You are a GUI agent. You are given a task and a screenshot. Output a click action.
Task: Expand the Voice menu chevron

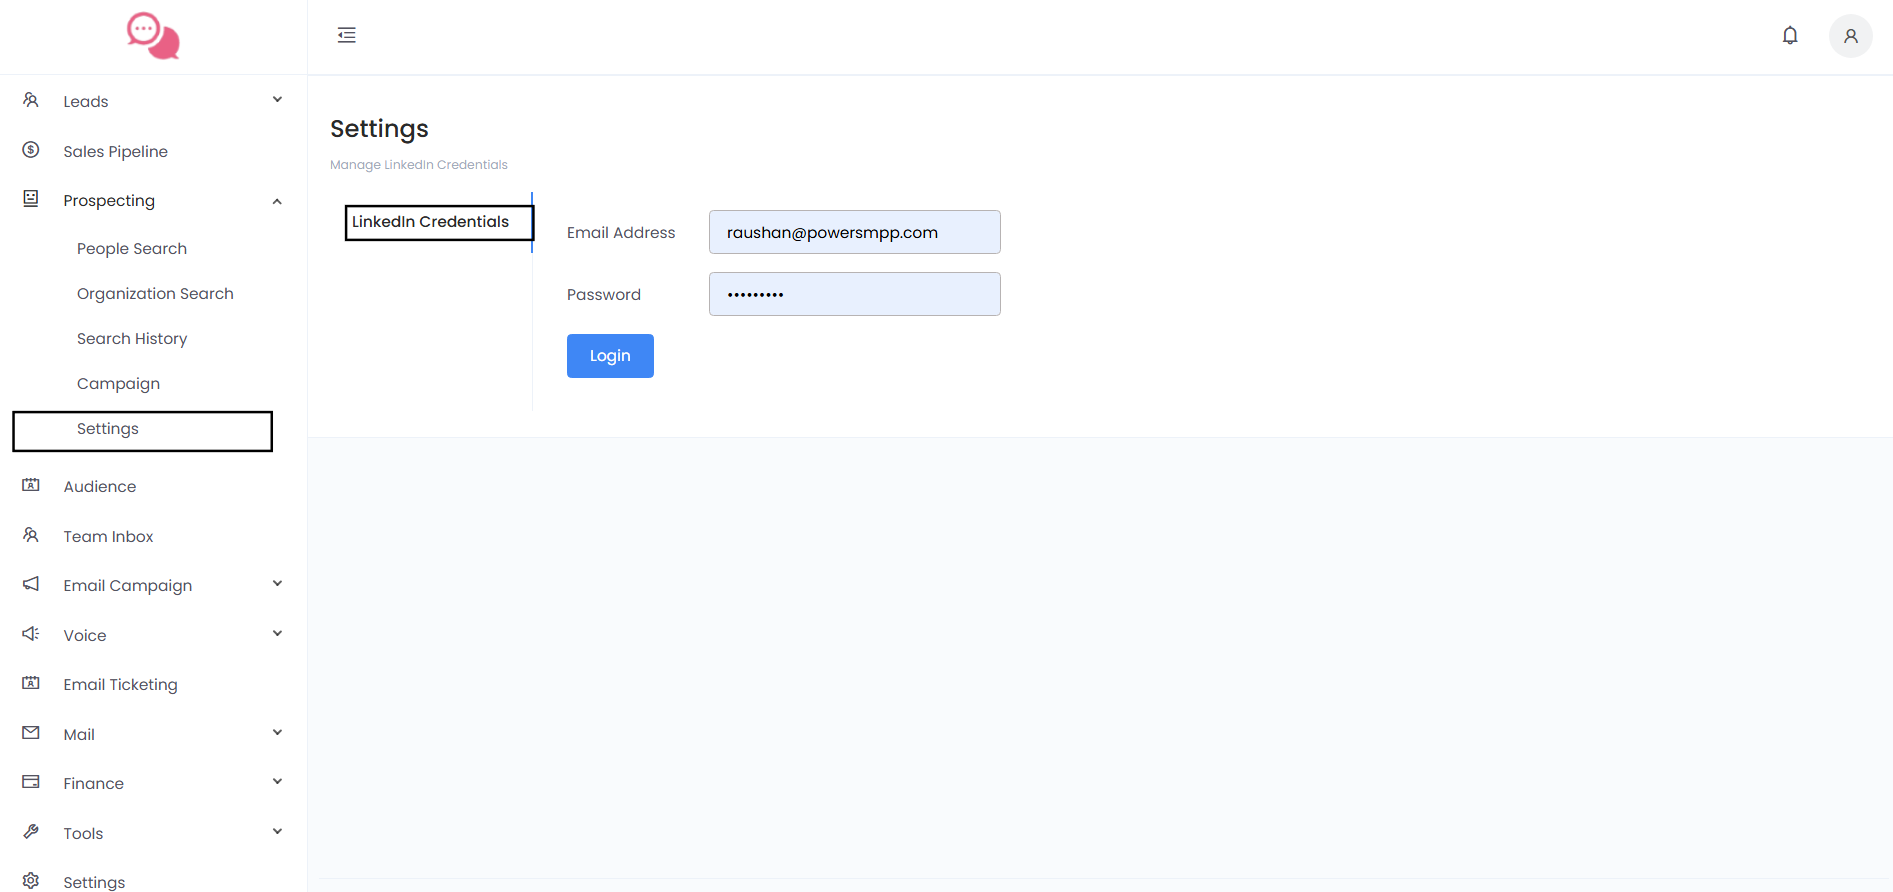point(277,634)
